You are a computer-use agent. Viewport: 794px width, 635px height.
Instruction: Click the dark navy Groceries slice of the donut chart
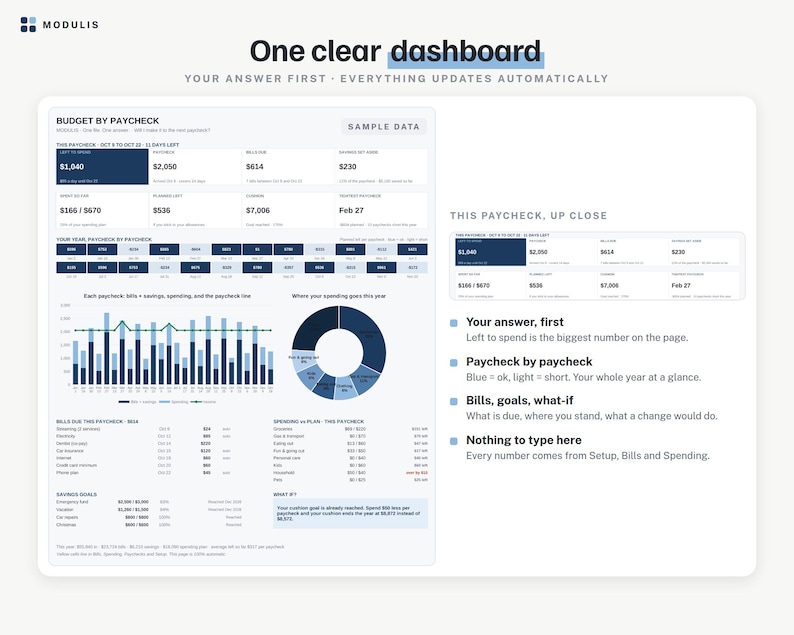coord(370,337)
